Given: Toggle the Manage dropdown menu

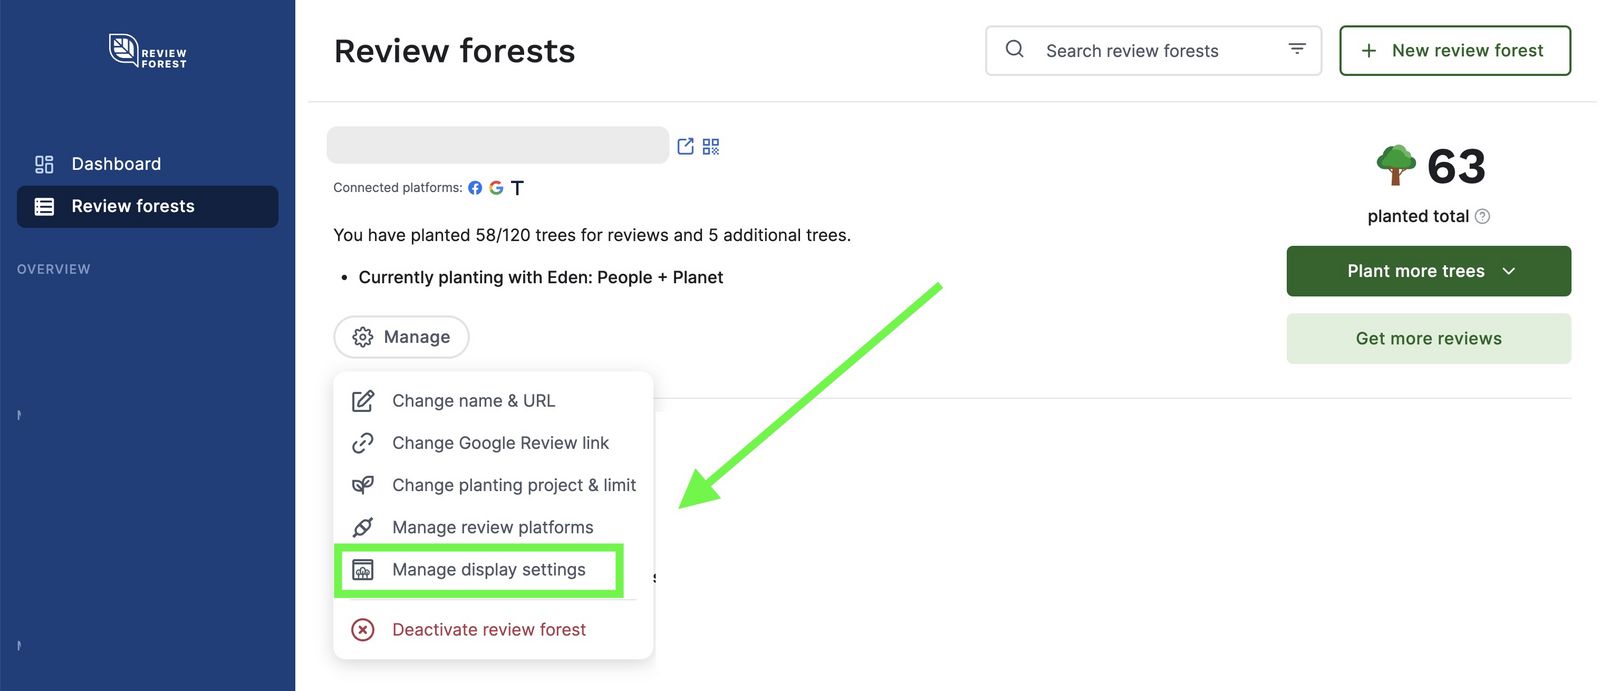Looking at the screenshot, I should tap(401, 337).
